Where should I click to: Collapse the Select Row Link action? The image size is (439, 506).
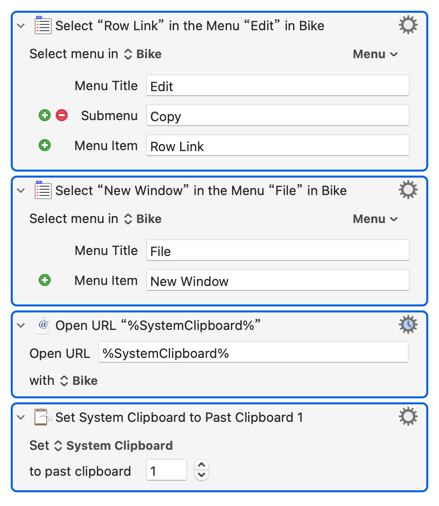click(x=21, y=26)
